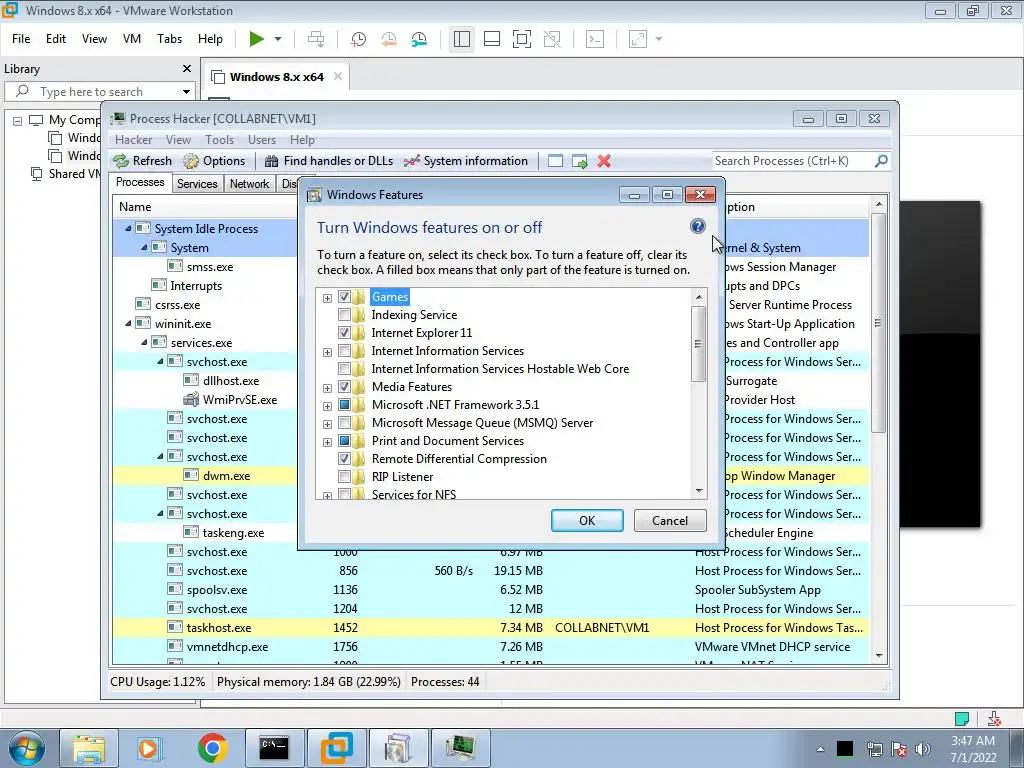Click the send Ctrl+Alt+Del toolbar icon
The height and width of the screenshot is (768, 1024).
(316, 39)
